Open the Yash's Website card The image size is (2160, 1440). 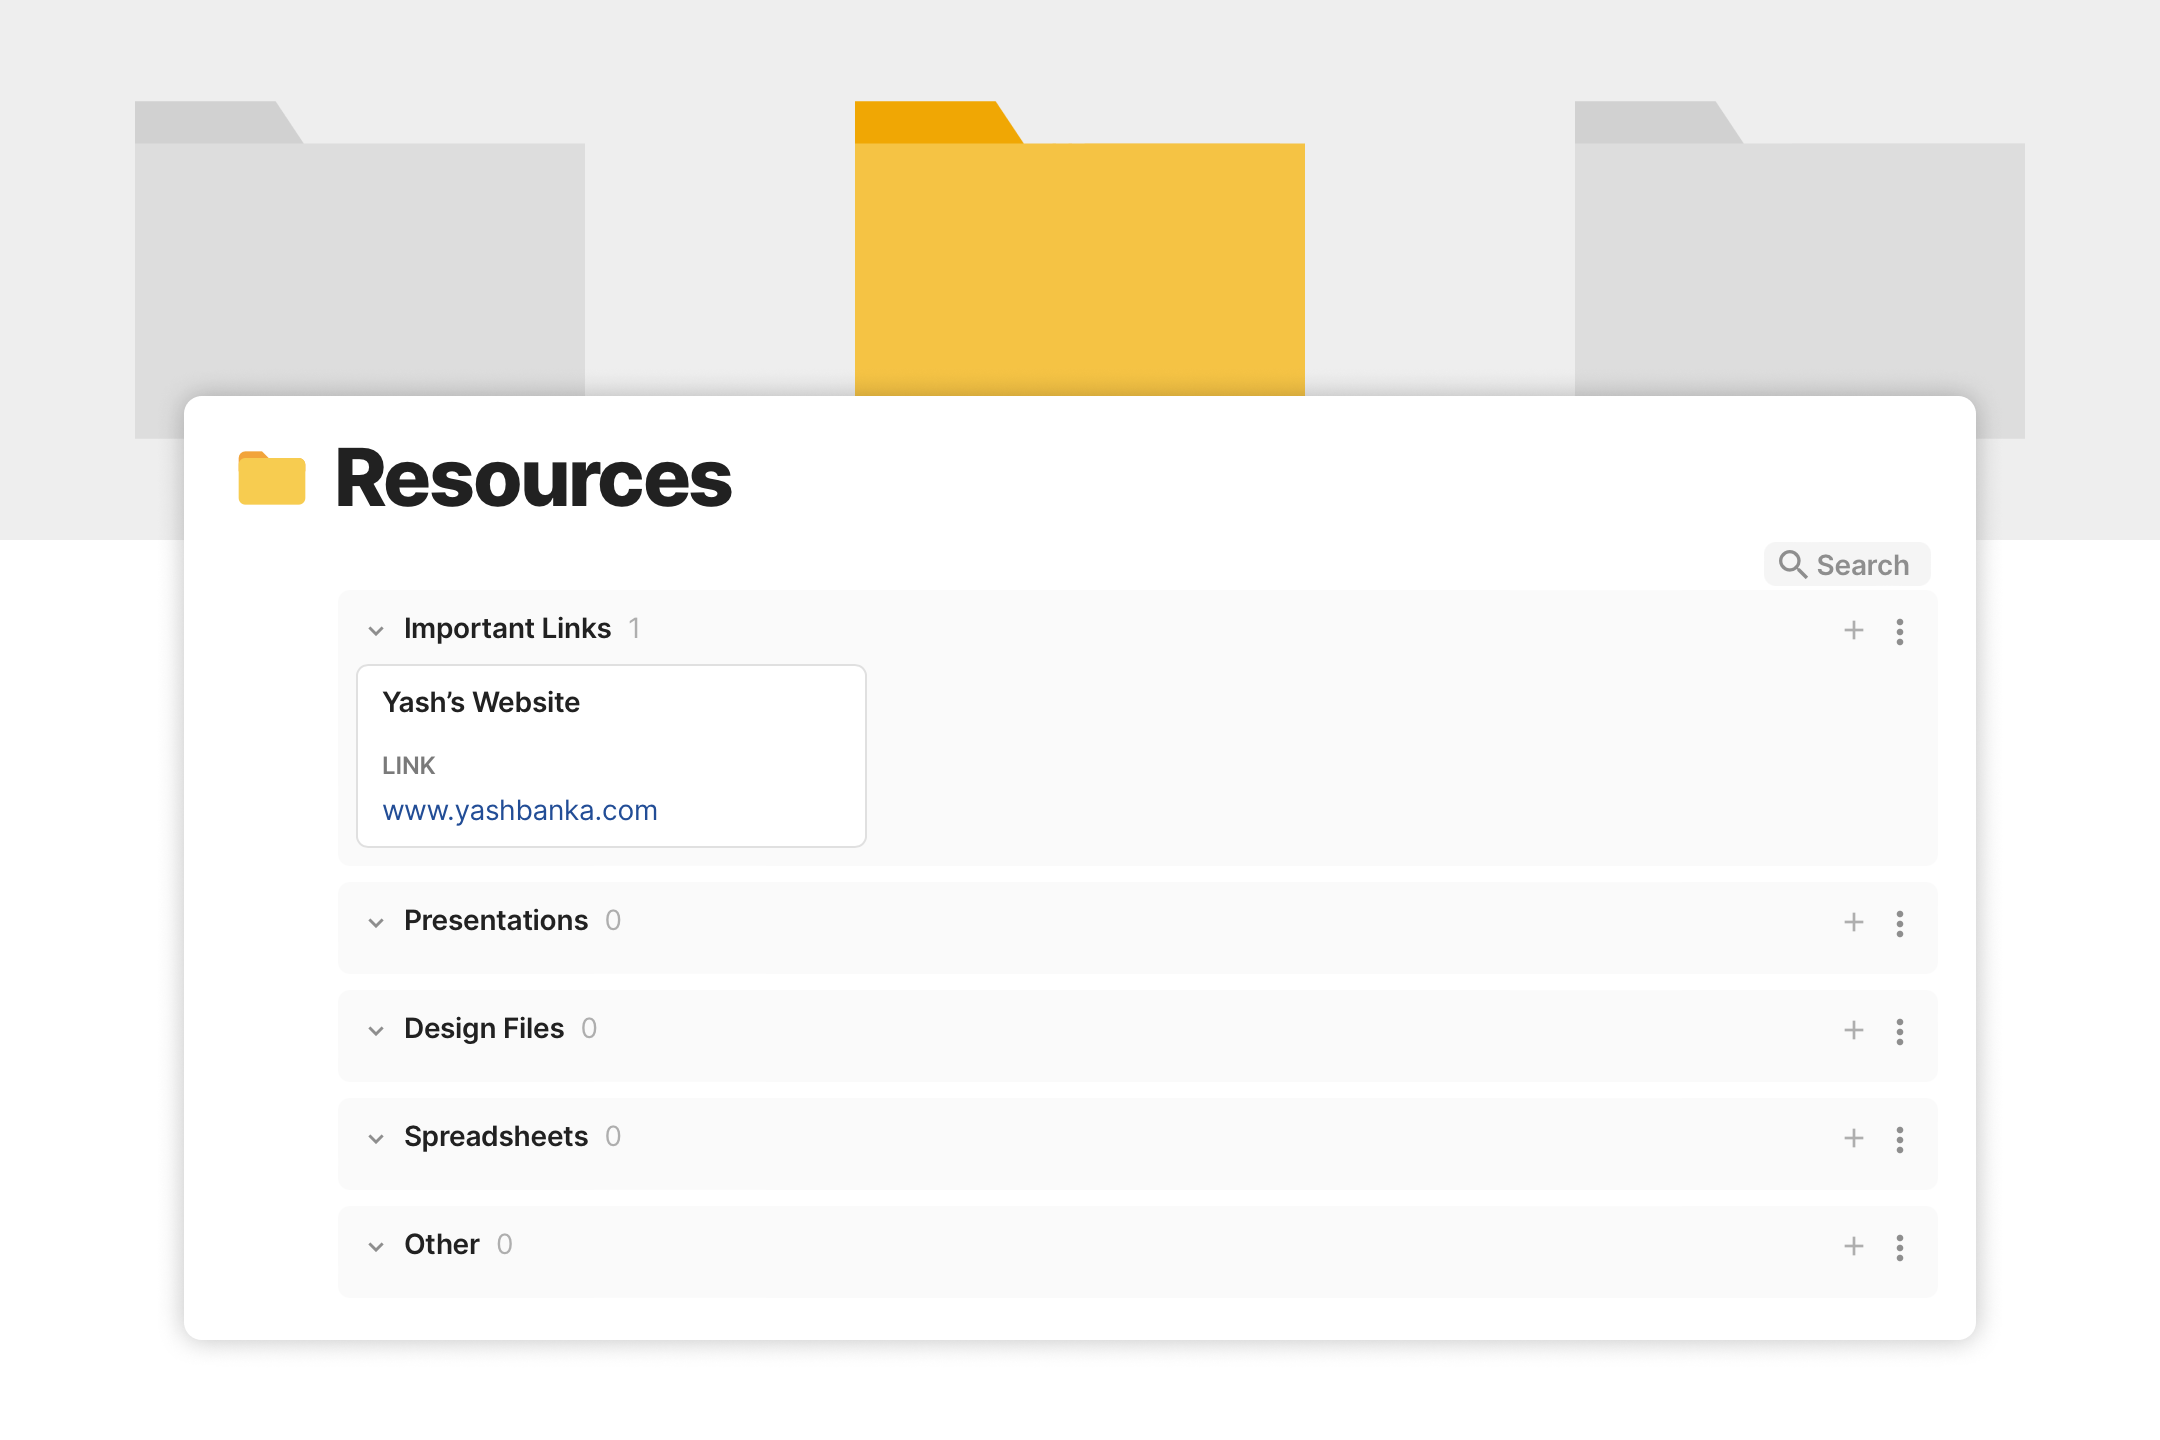(x=611, y=756)
